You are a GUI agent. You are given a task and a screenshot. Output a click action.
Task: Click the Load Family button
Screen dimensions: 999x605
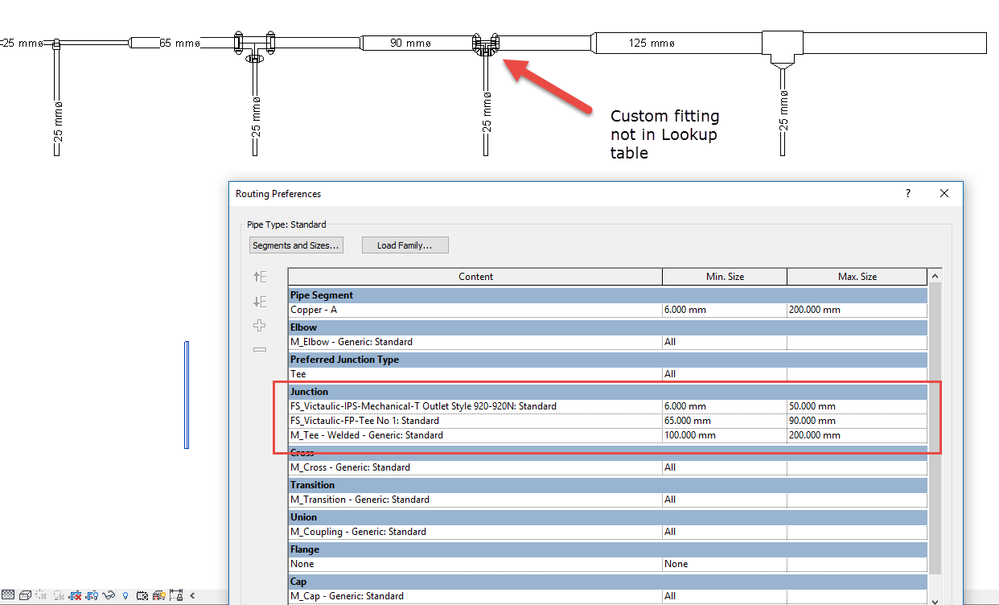405,245
